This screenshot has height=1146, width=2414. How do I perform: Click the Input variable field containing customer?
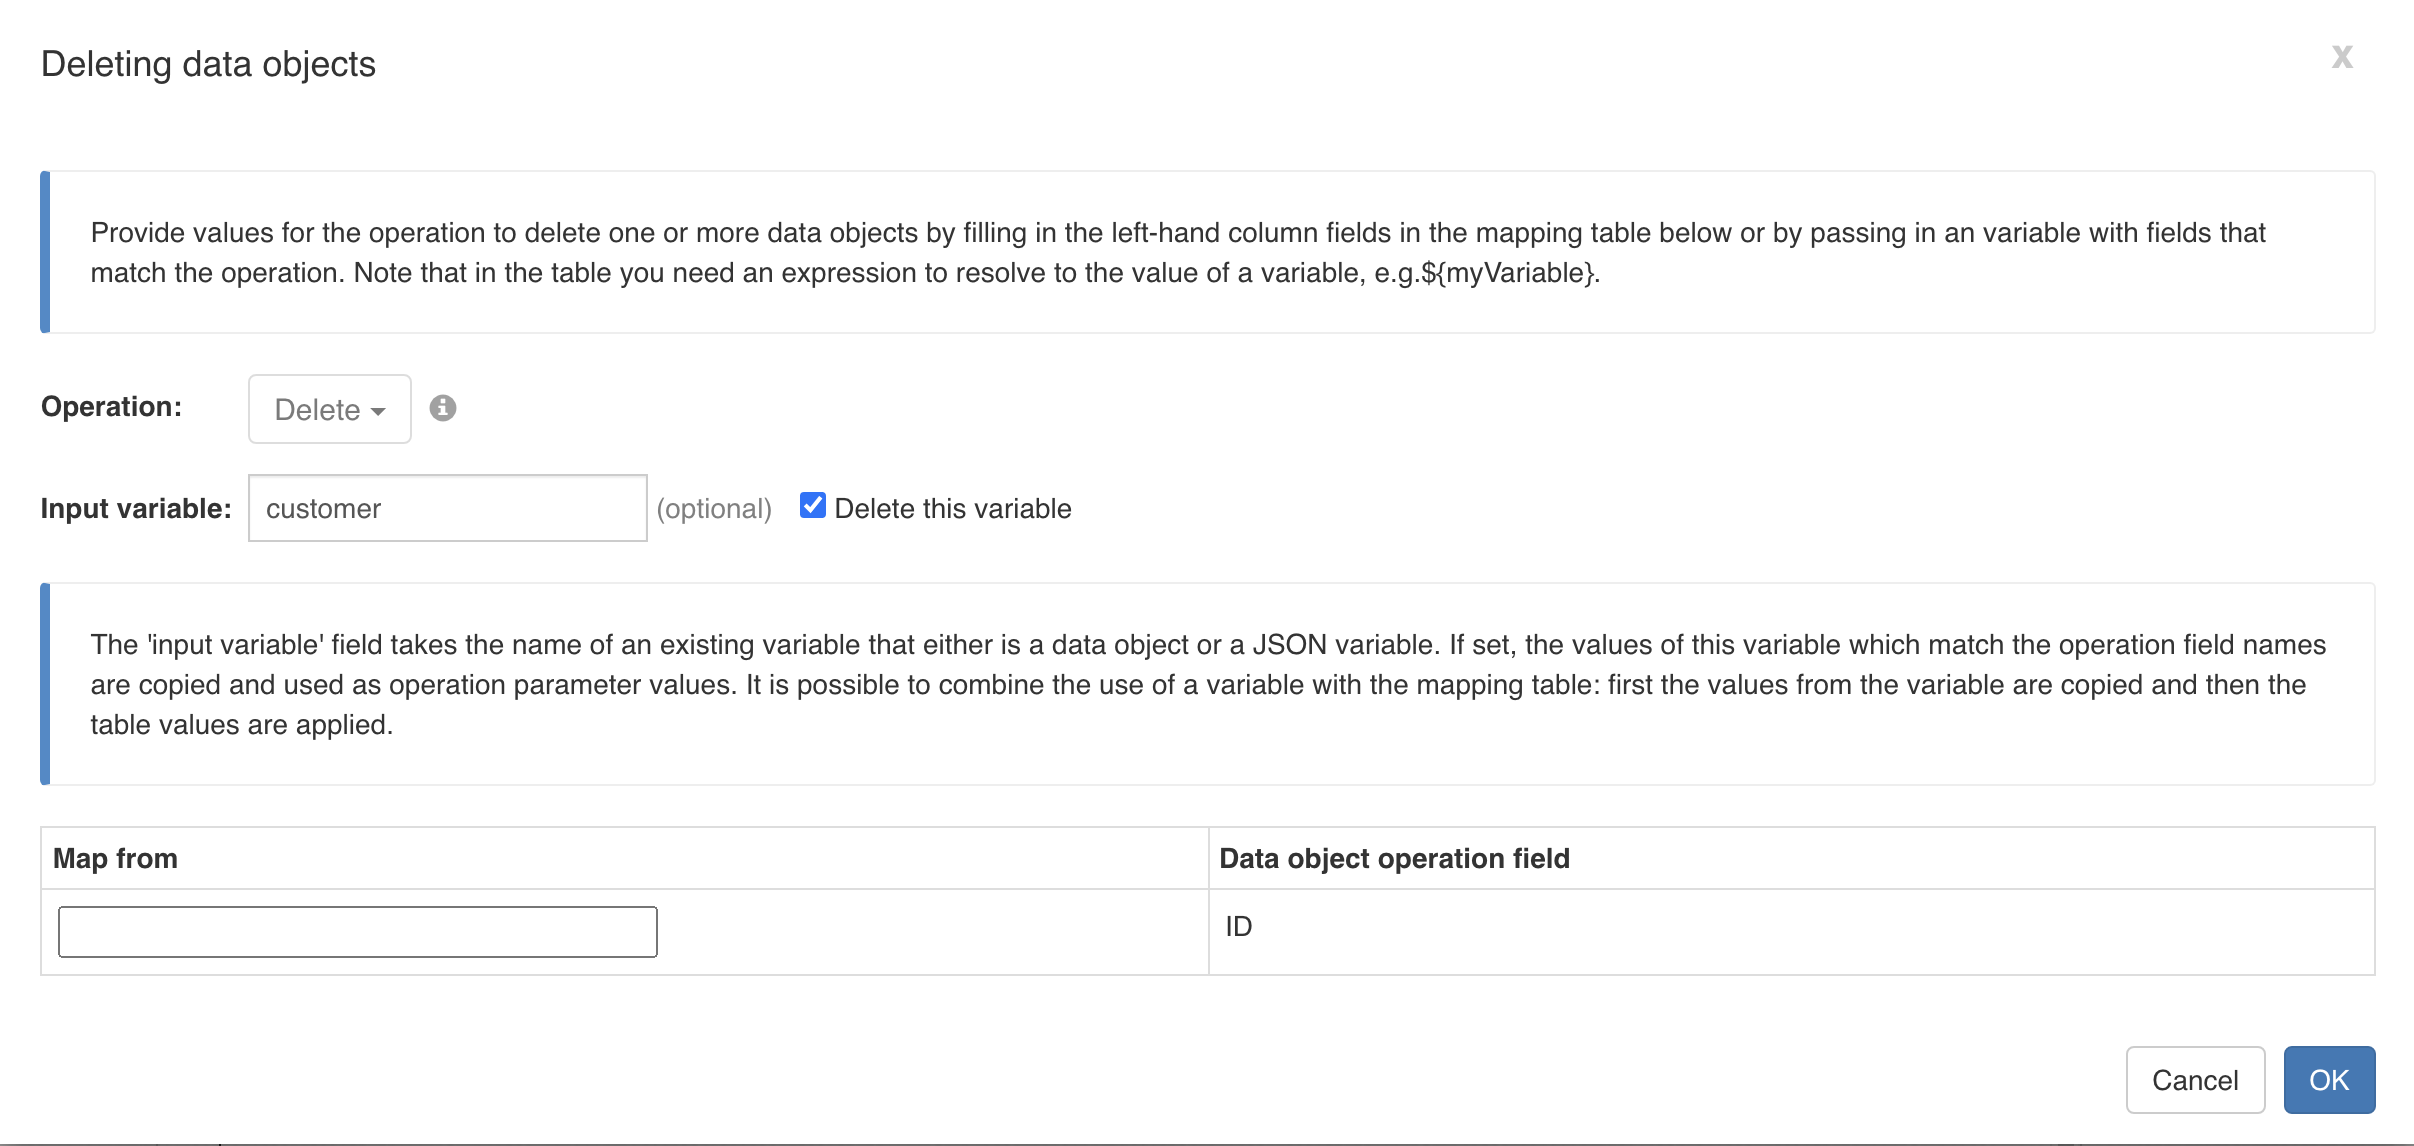coord(447,508)
